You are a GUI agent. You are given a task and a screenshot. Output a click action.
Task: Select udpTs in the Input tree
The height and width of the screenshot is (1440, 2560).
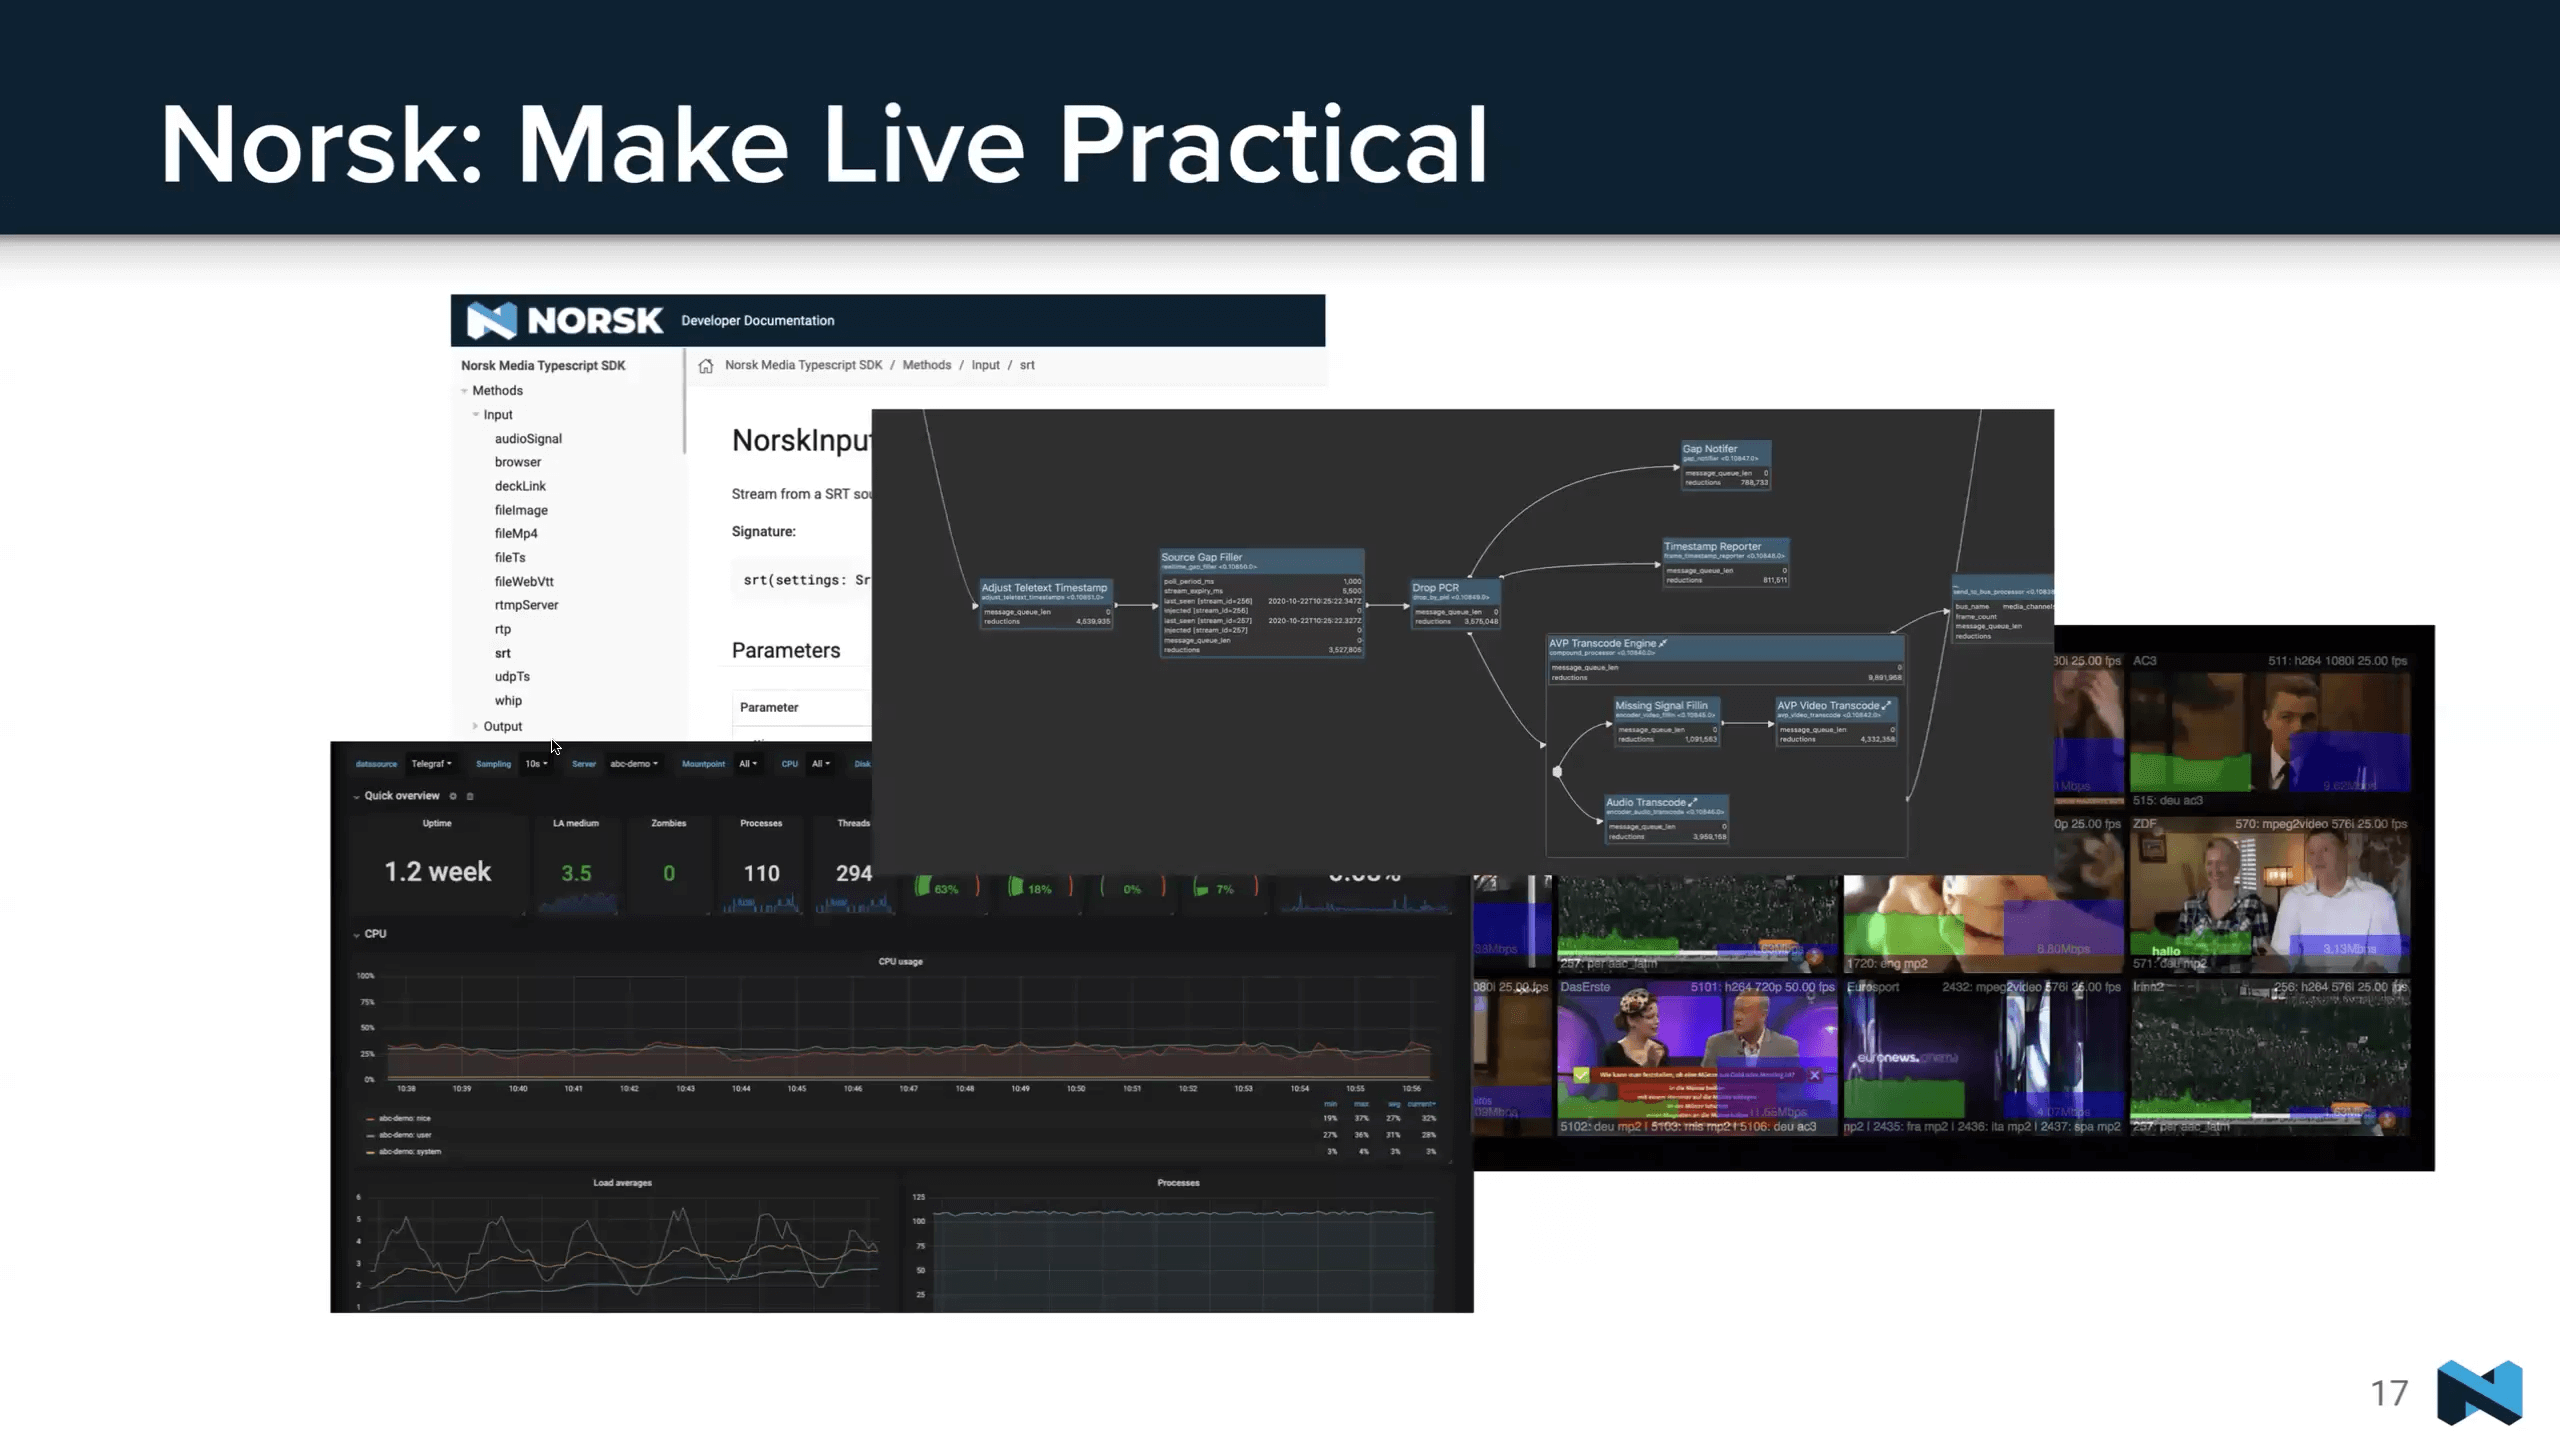coord(512,677)
